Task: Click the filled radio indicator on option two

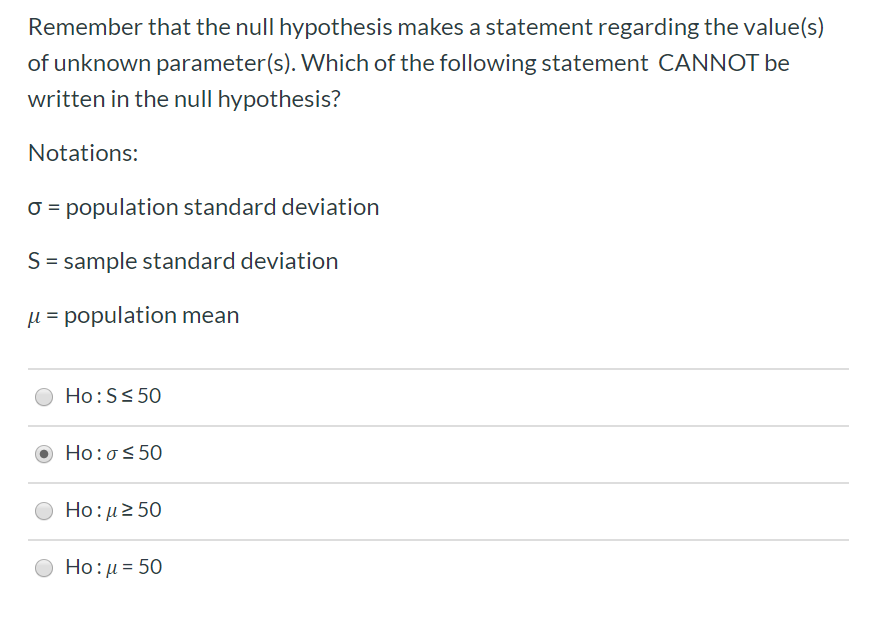Action: [x=44, y=453]
